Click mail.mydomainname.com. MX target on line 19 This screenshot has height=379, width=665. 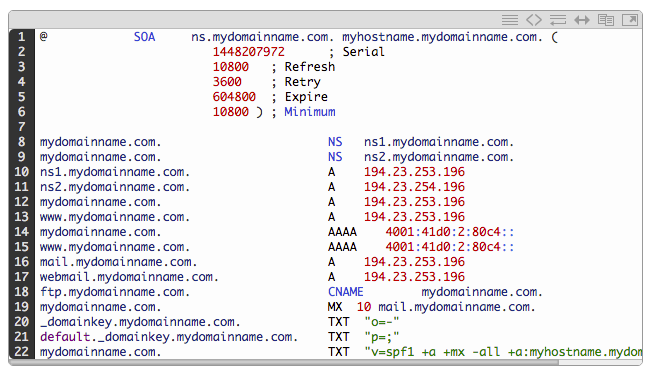pos(457,307)
